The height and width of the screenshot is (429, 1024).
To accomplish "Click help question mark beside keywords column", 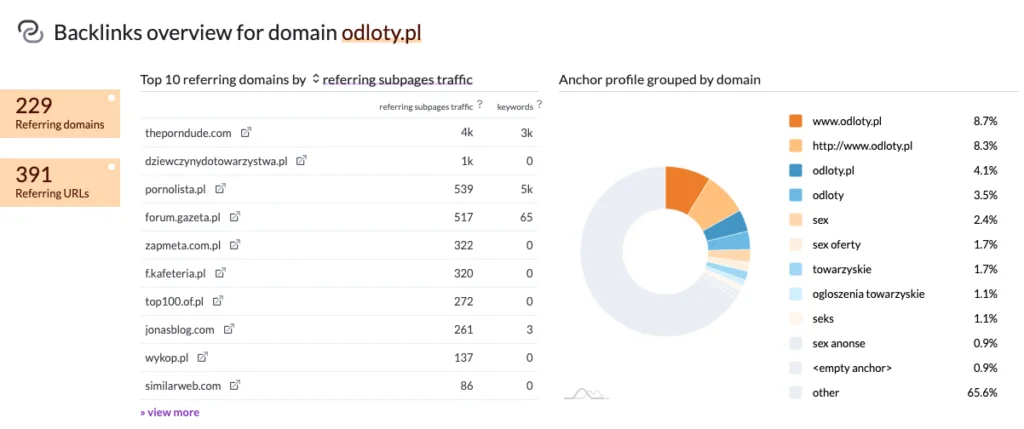I will (538, 104).
